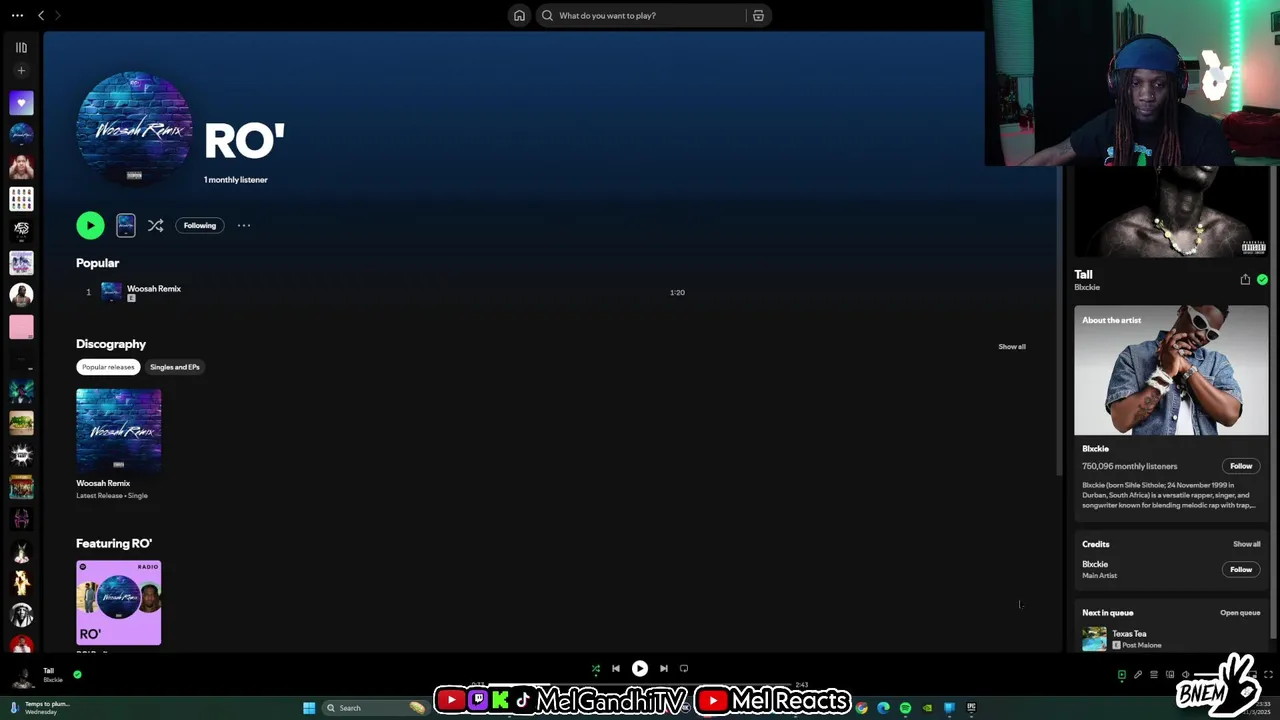Toggle repeat in the player bar
The width and height of the screenshot is (1280, 720).
tap(684, 669)
